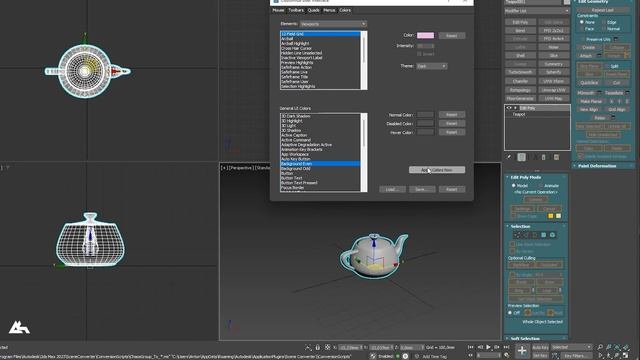Open the Modifier List dropdown
Screen dimensions: 640x360
(537, 11)
